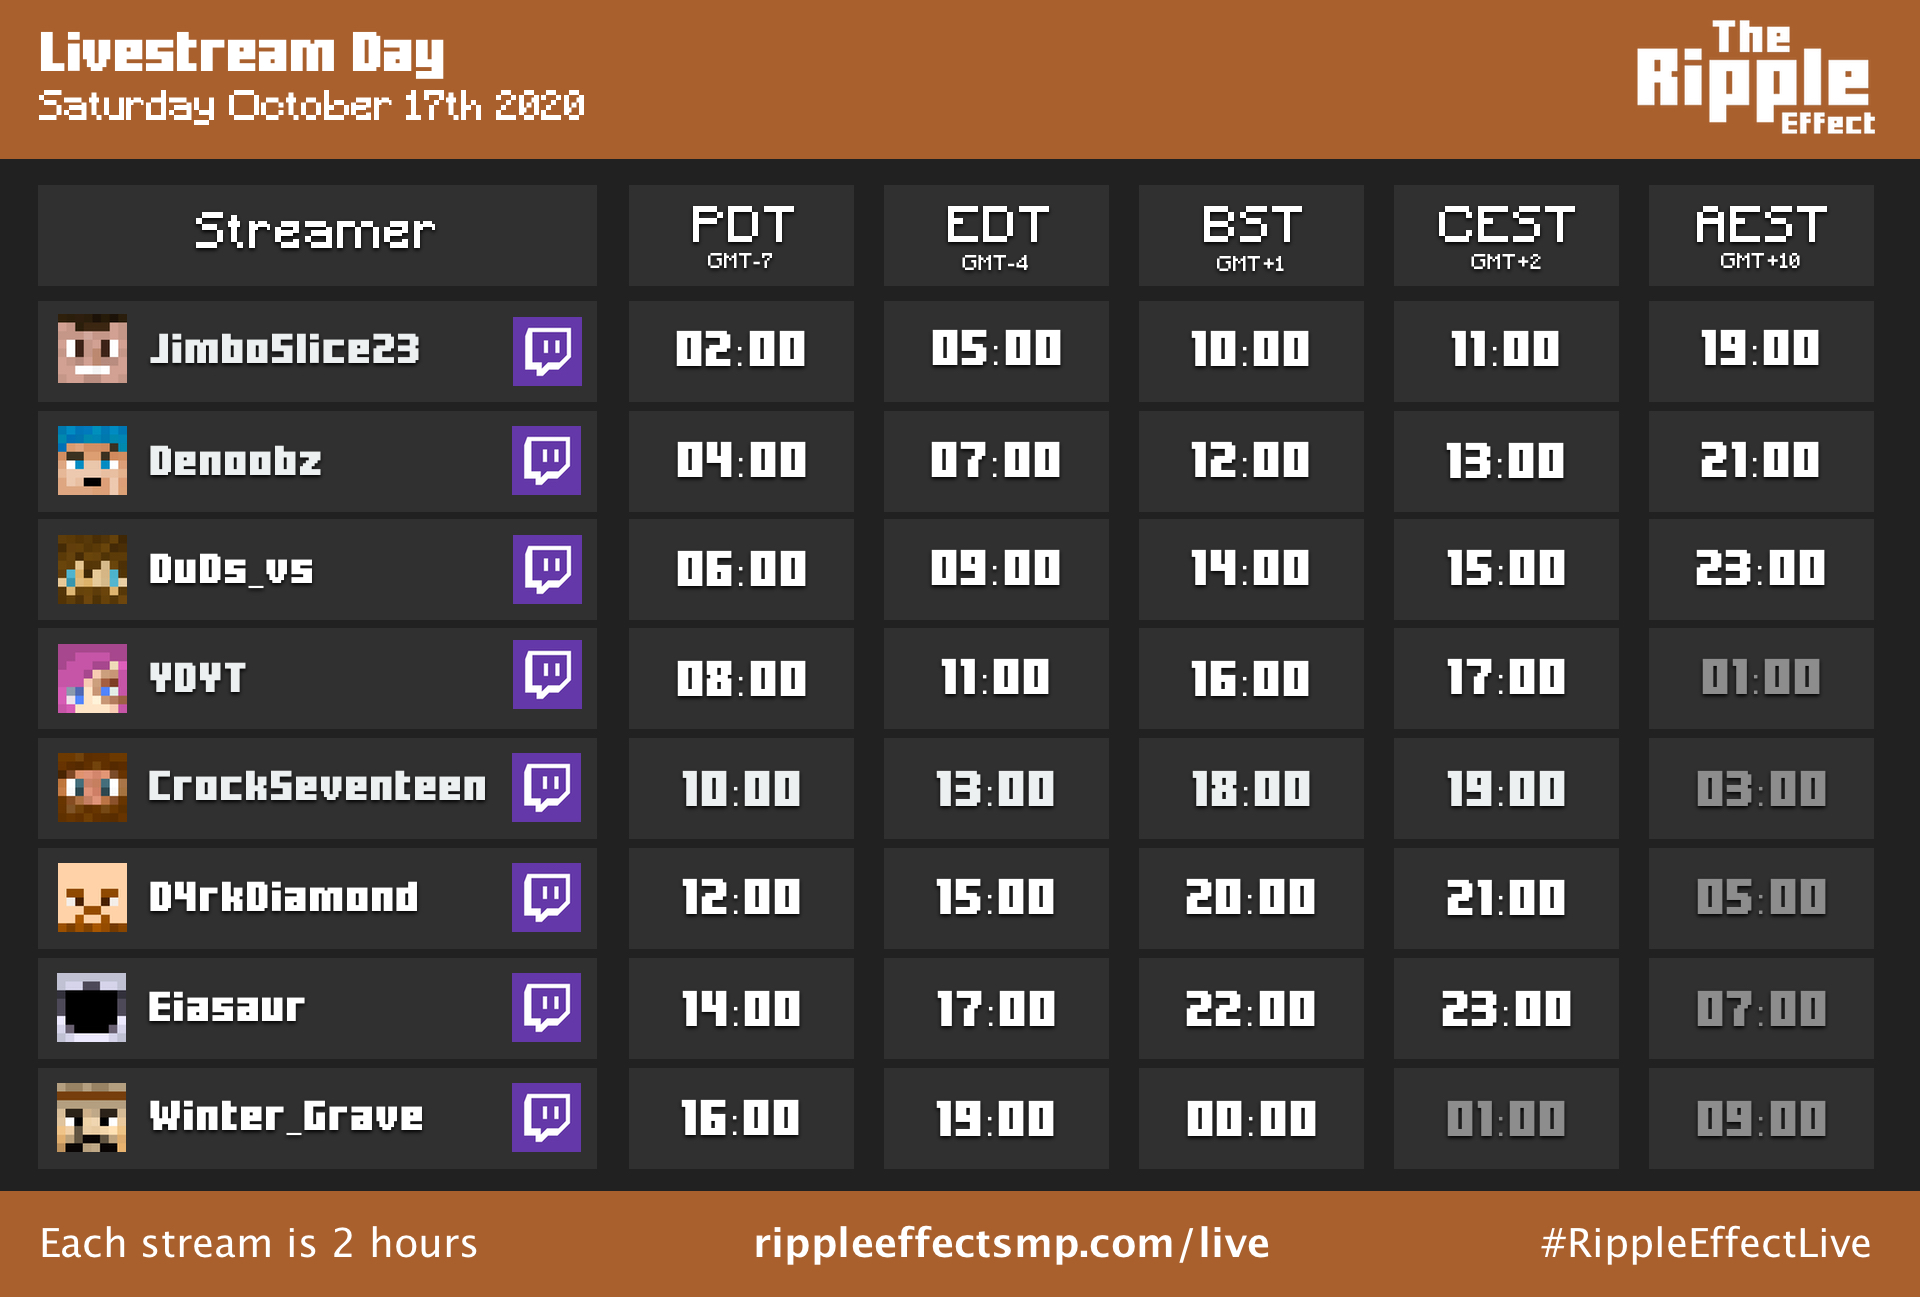Open Denoobz's Twitch channel icon
1920x1297 pixels.
546,460
